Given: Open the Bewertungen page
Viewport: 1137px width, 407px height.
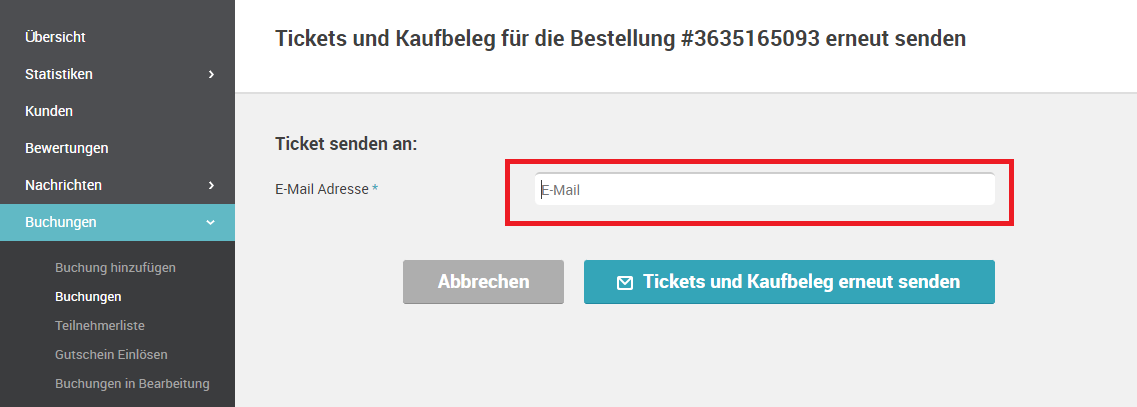Looking at the screenshot, I should pos(67,148).
